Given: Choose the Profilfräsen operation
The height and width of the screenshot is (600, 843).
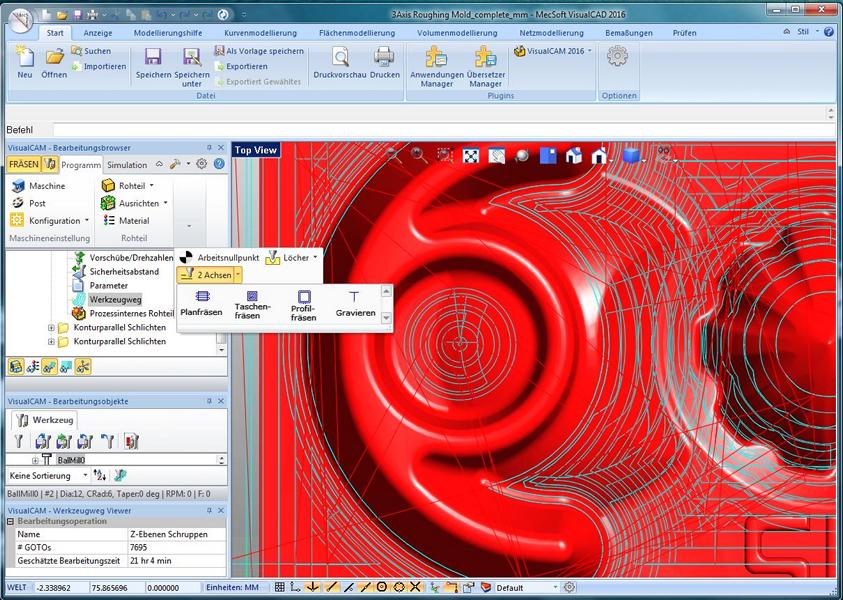Looking at the screenshot, I should [x=304, y=305].
